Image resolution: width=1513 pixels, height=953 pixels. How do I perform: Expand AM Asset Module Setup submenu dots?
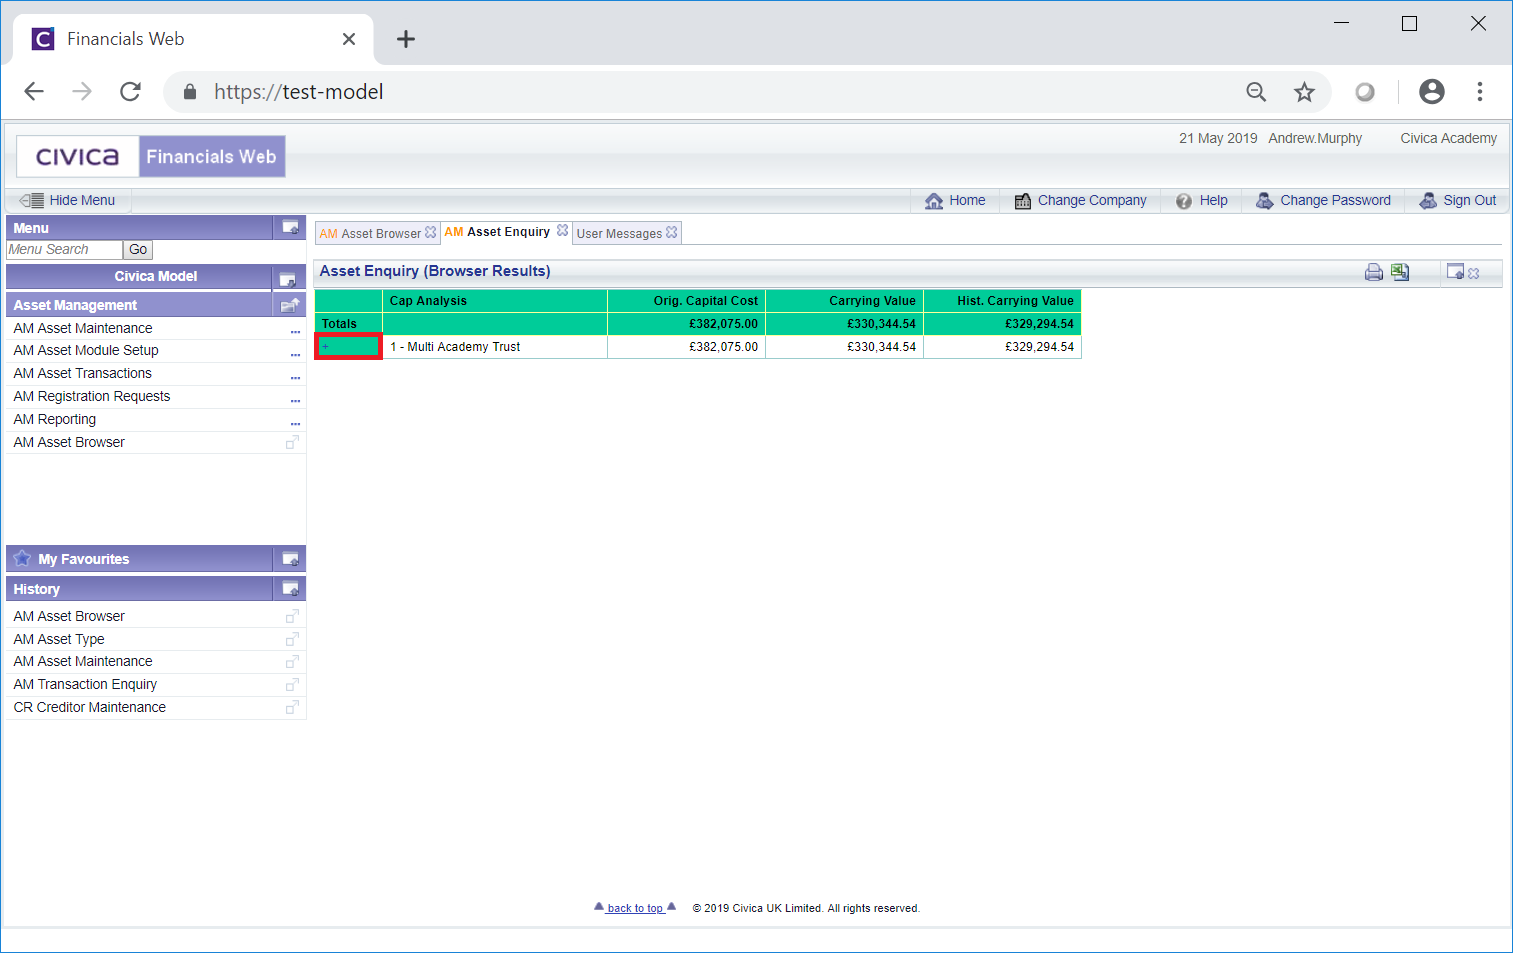coord(295,354)
